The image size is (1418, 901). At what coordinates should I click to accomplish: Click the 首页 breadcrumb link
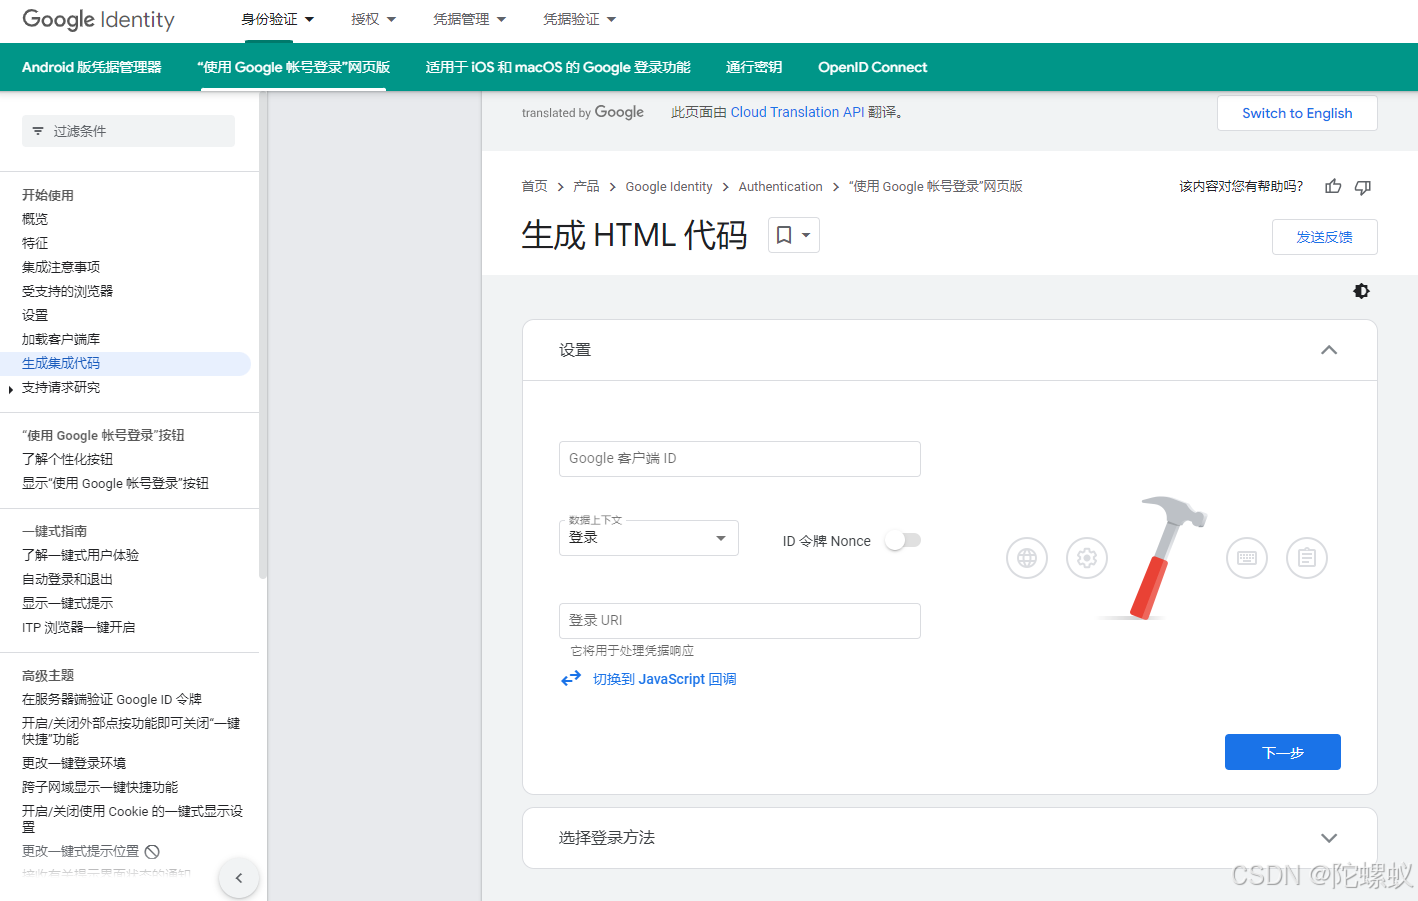point(534,186)
